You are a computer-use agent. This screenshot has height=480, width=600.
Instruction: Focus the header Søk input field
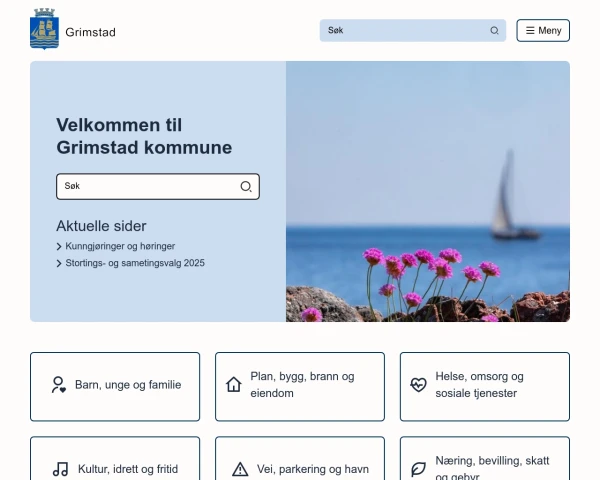coord(413,30)
